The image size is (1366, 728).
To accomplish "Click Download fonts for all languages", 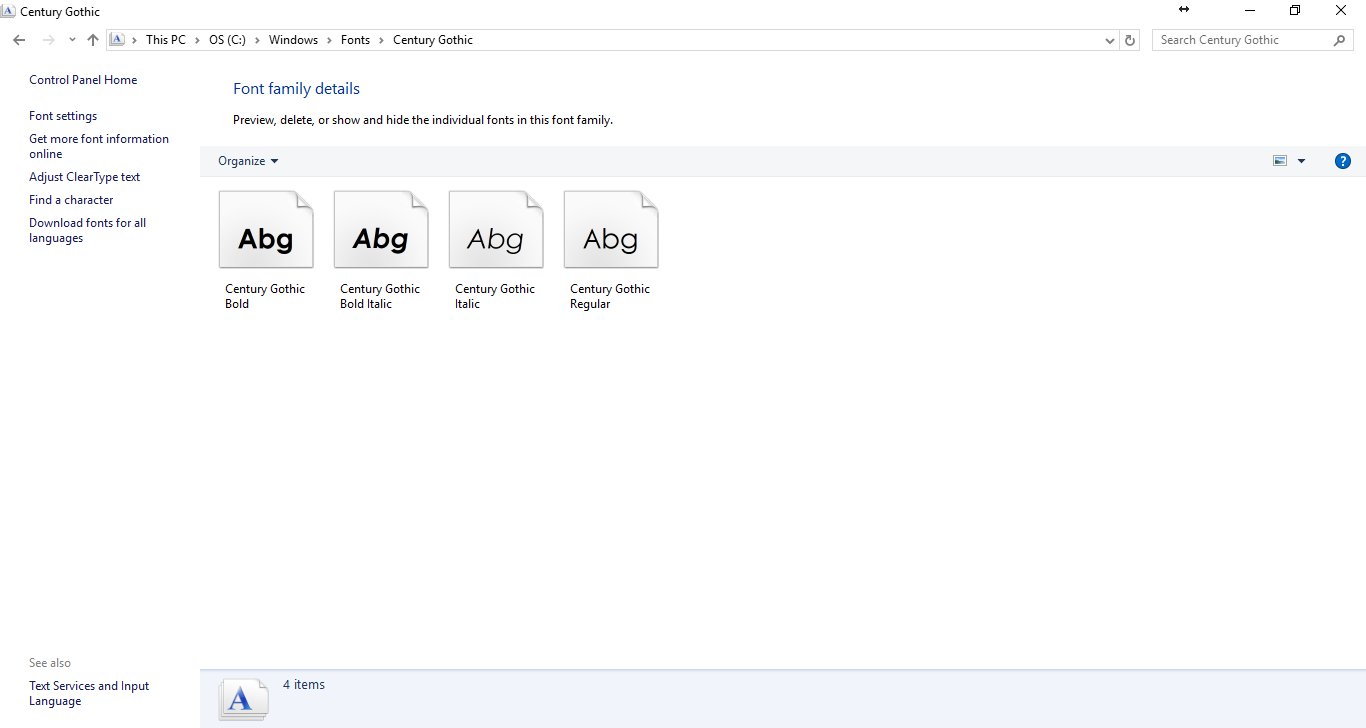I will tap(87, 230).
